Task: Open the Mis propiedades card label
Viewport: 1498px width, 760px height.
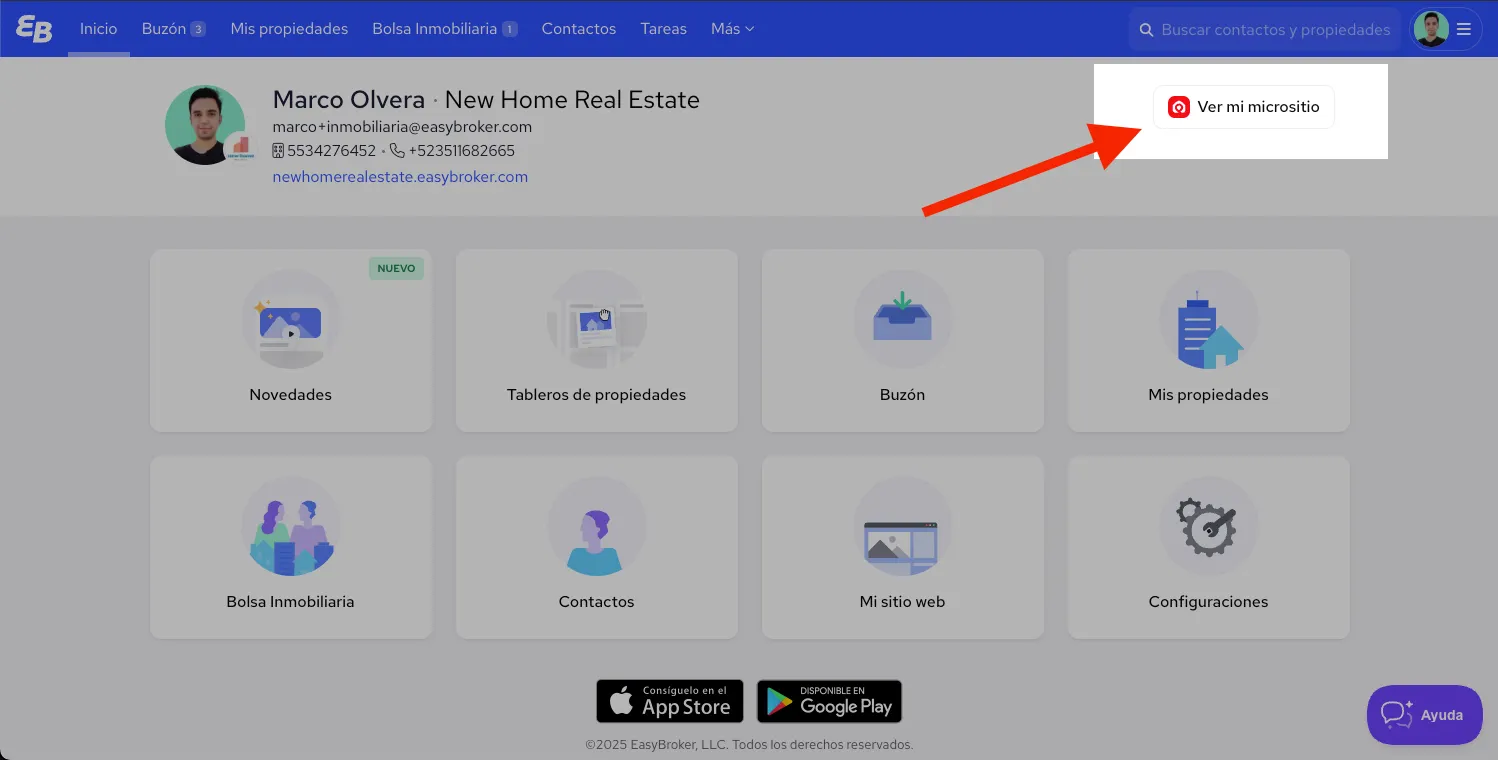Action: pyautogui.click(x=1209, y=395)
